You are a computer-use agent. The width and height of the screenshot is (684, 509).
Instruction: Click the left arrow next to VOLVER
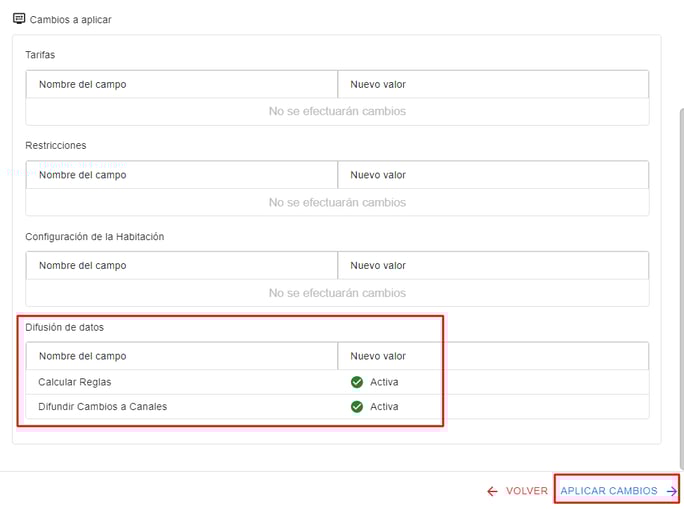point(492,491)
